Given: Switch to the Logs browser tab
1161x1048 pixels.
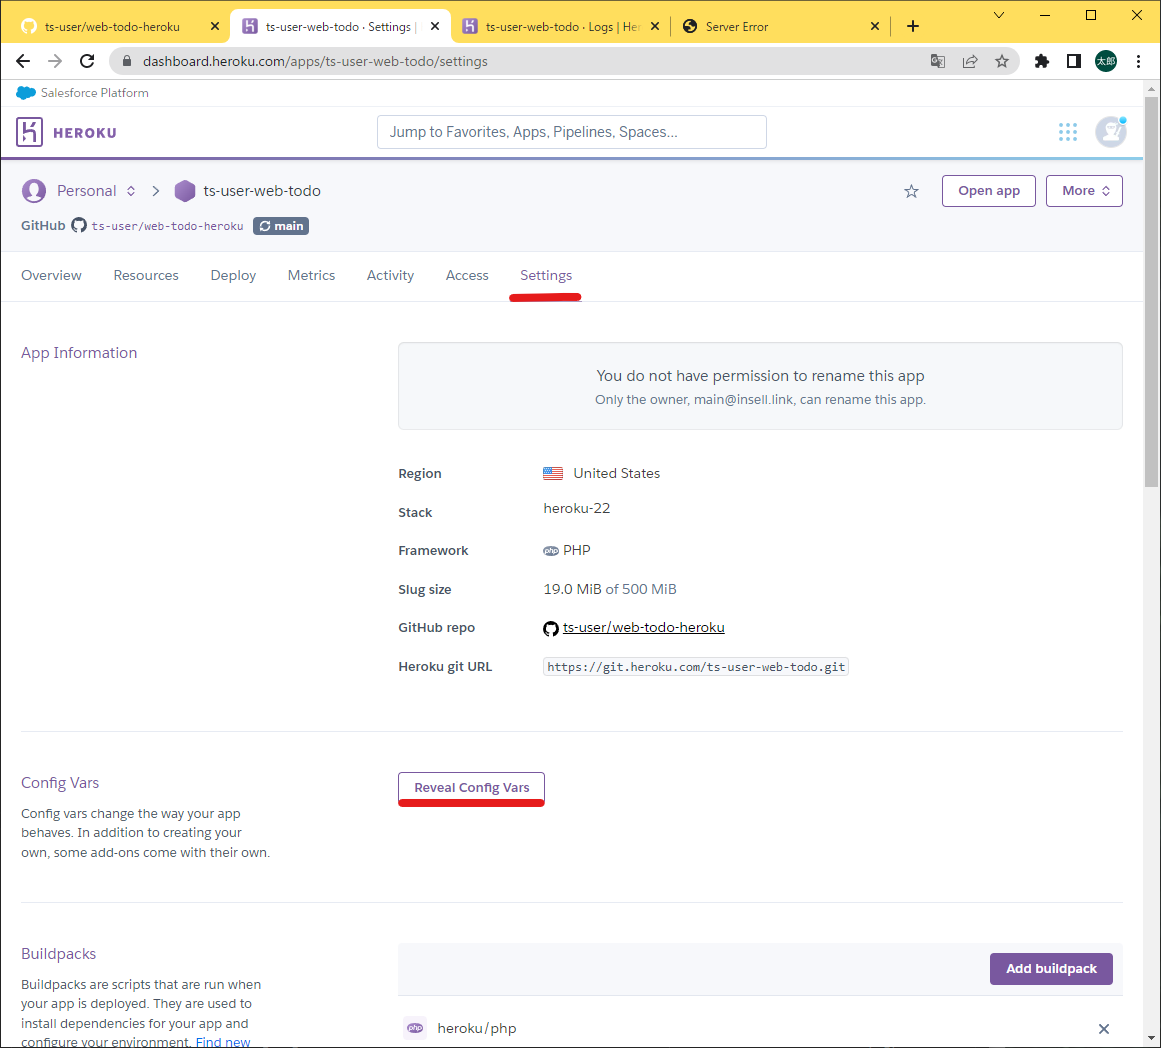Looking at the screenshot, I should click(561, 26).
